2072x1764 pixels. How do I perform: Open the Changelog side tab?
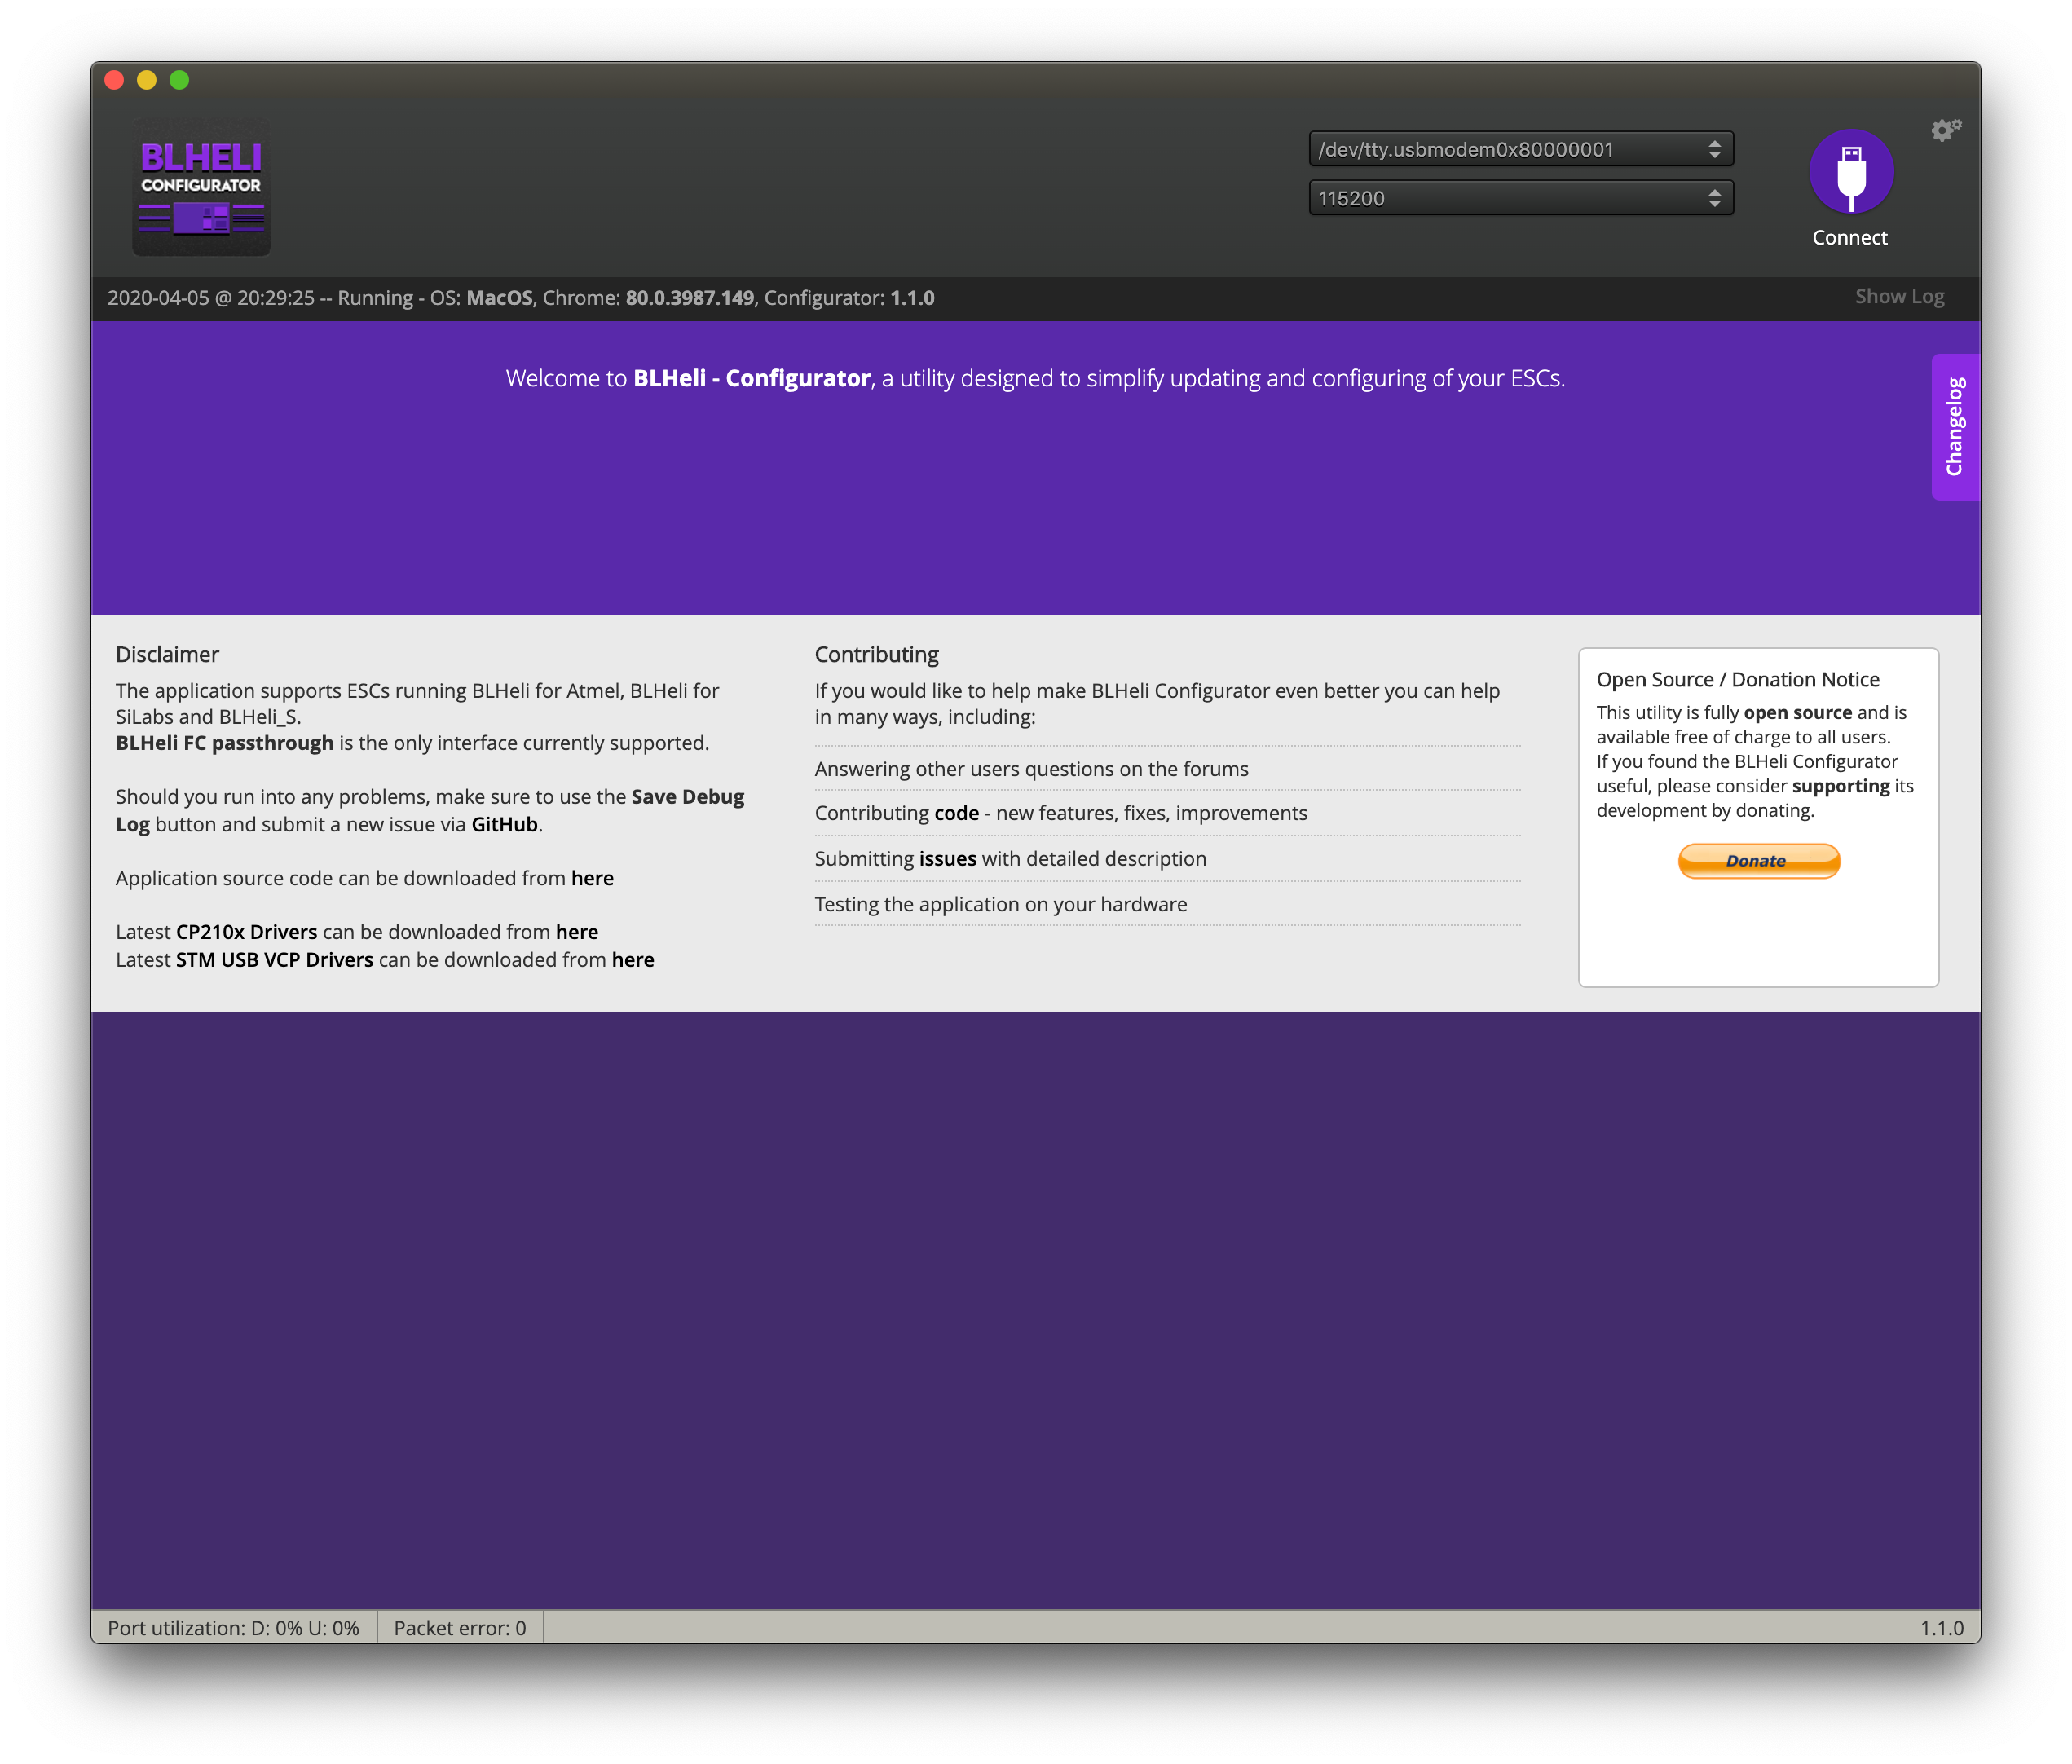pyautogui.click(x=1955, y=427)
